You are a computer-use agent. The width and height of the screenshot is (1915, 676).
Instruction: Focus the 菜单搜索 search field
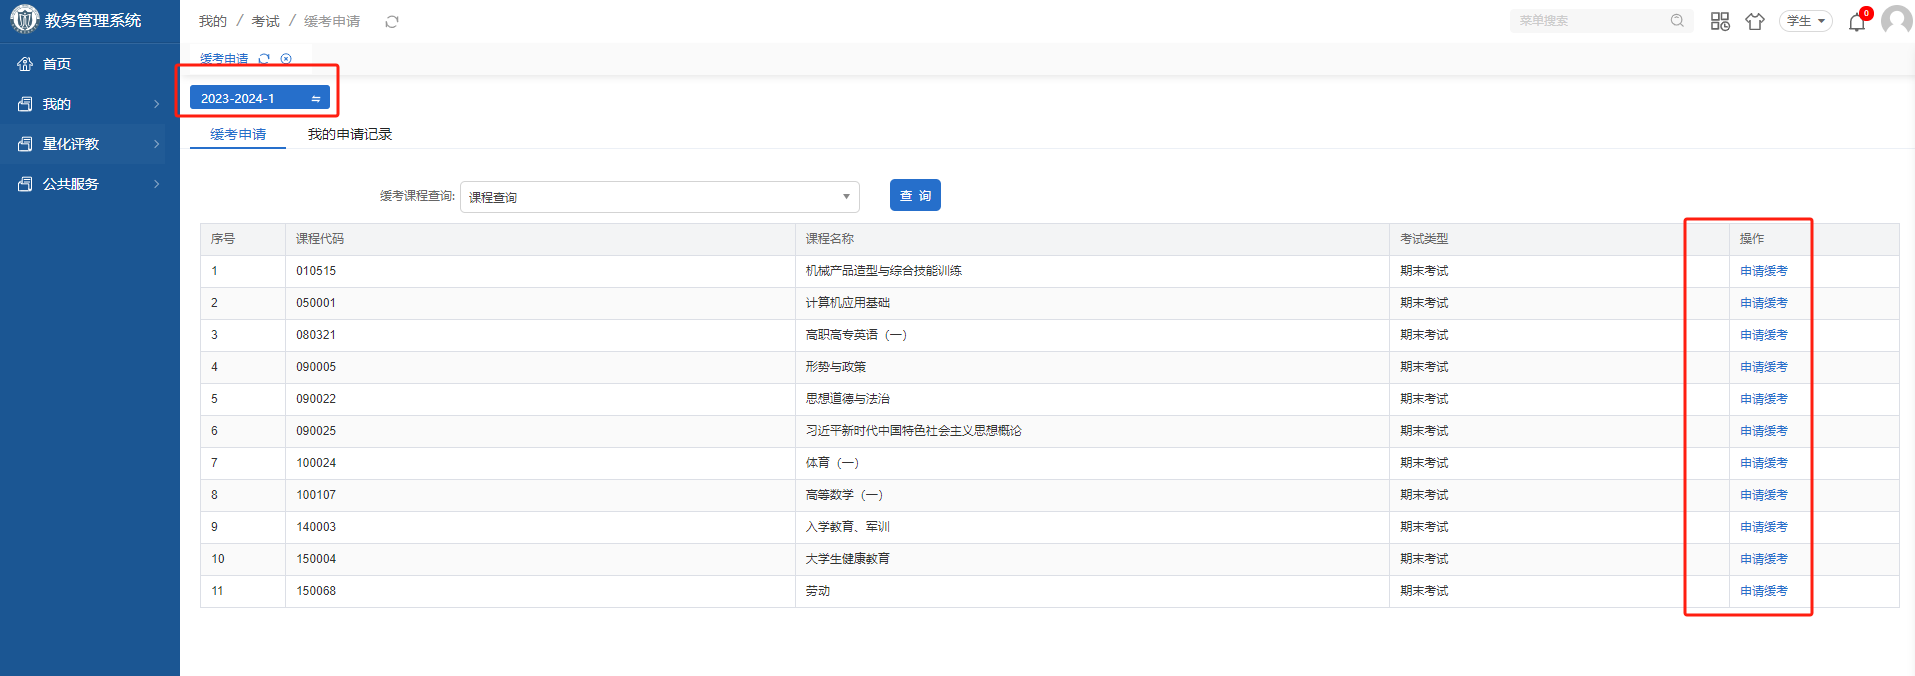1590,21
